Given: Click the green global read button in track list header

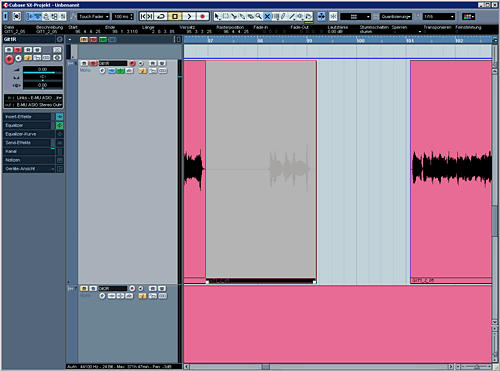Looking at the screenshot, I should click(103, 40).
